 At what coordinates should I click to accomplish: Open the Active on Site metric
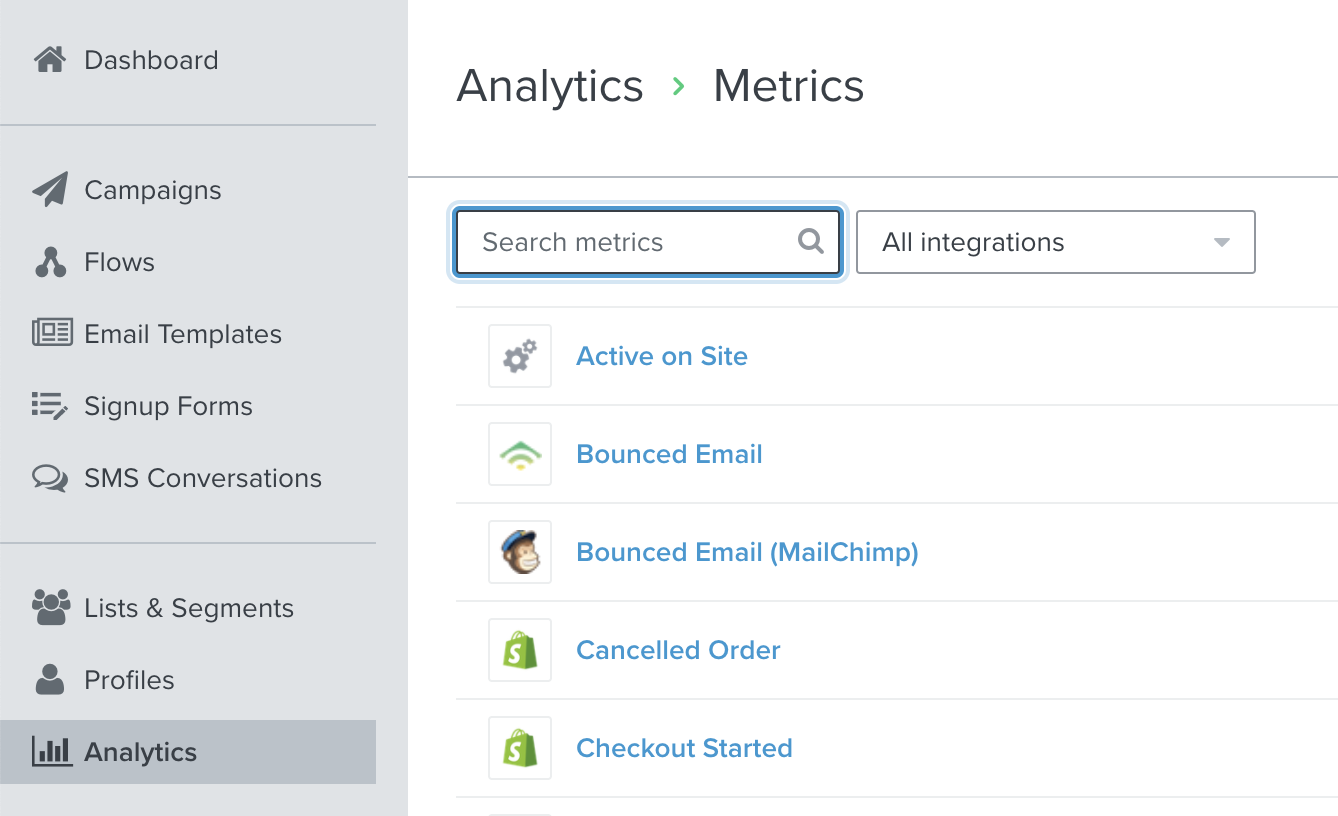pos(662,356)
